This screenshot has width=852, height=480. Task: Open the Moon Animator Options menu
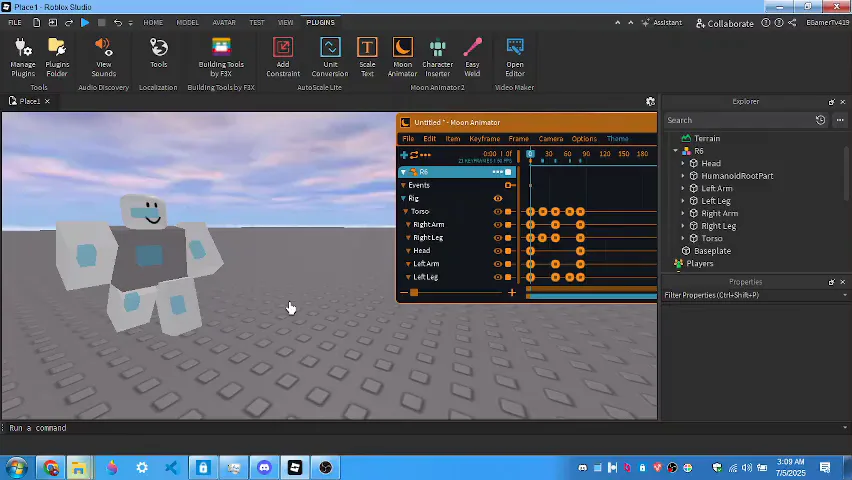point(584,139)
